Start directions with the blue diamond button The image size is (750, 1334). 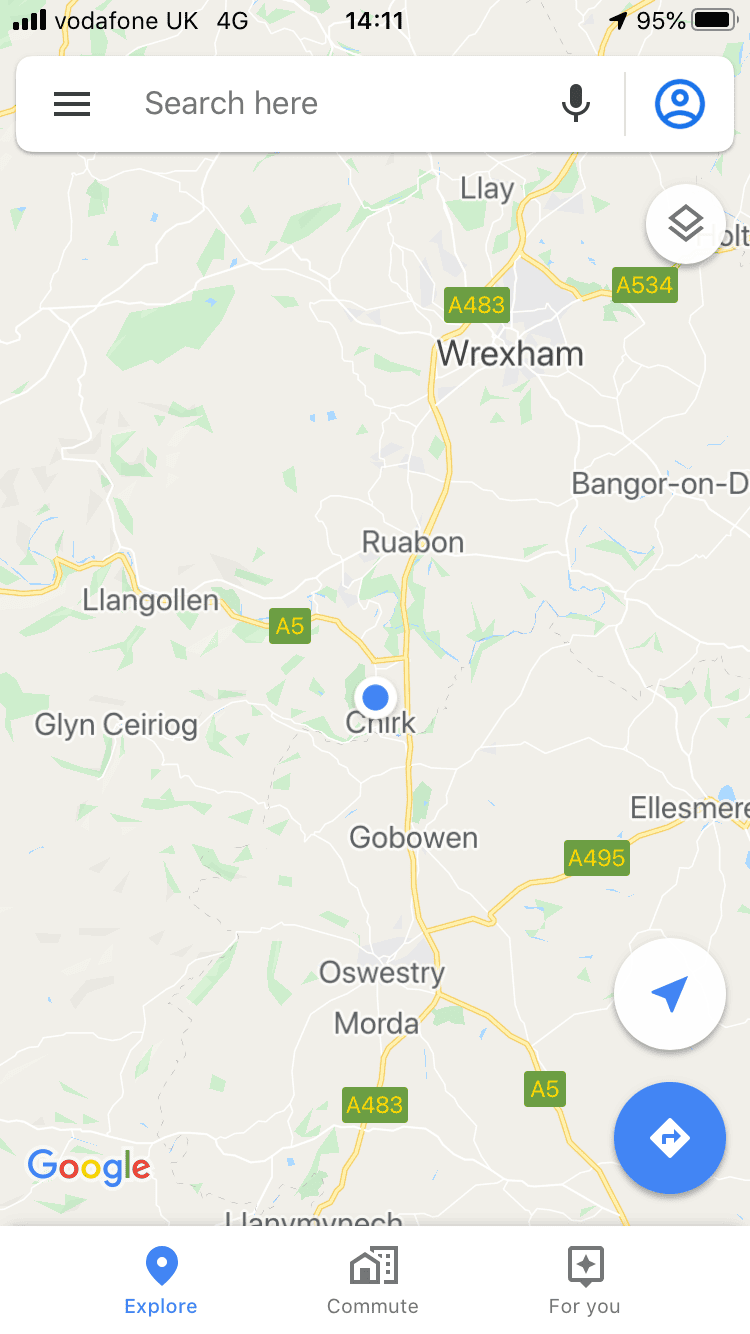coord(670,1138)
